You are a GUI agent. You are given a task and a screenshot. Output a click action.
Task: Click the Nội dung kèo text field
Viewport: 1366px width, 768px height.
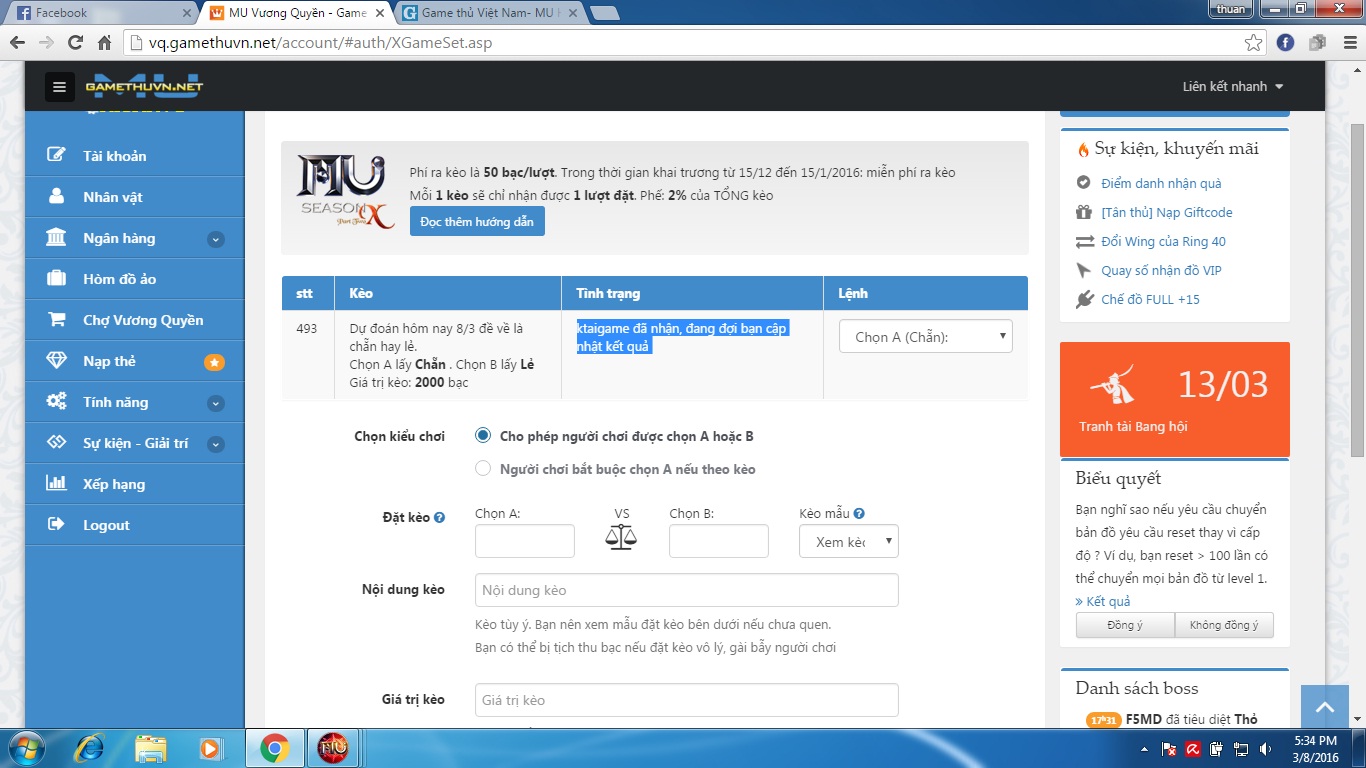point(686,590)
